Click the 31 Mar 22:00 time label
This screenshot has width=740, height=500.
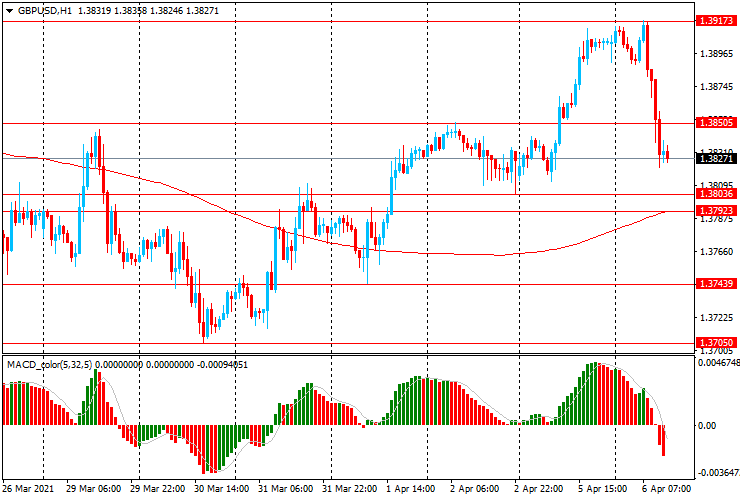tap(350, 488)
